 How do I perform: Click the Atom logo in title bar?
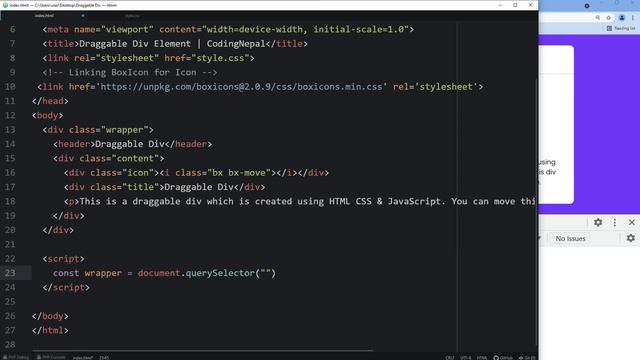click(5, 5)
